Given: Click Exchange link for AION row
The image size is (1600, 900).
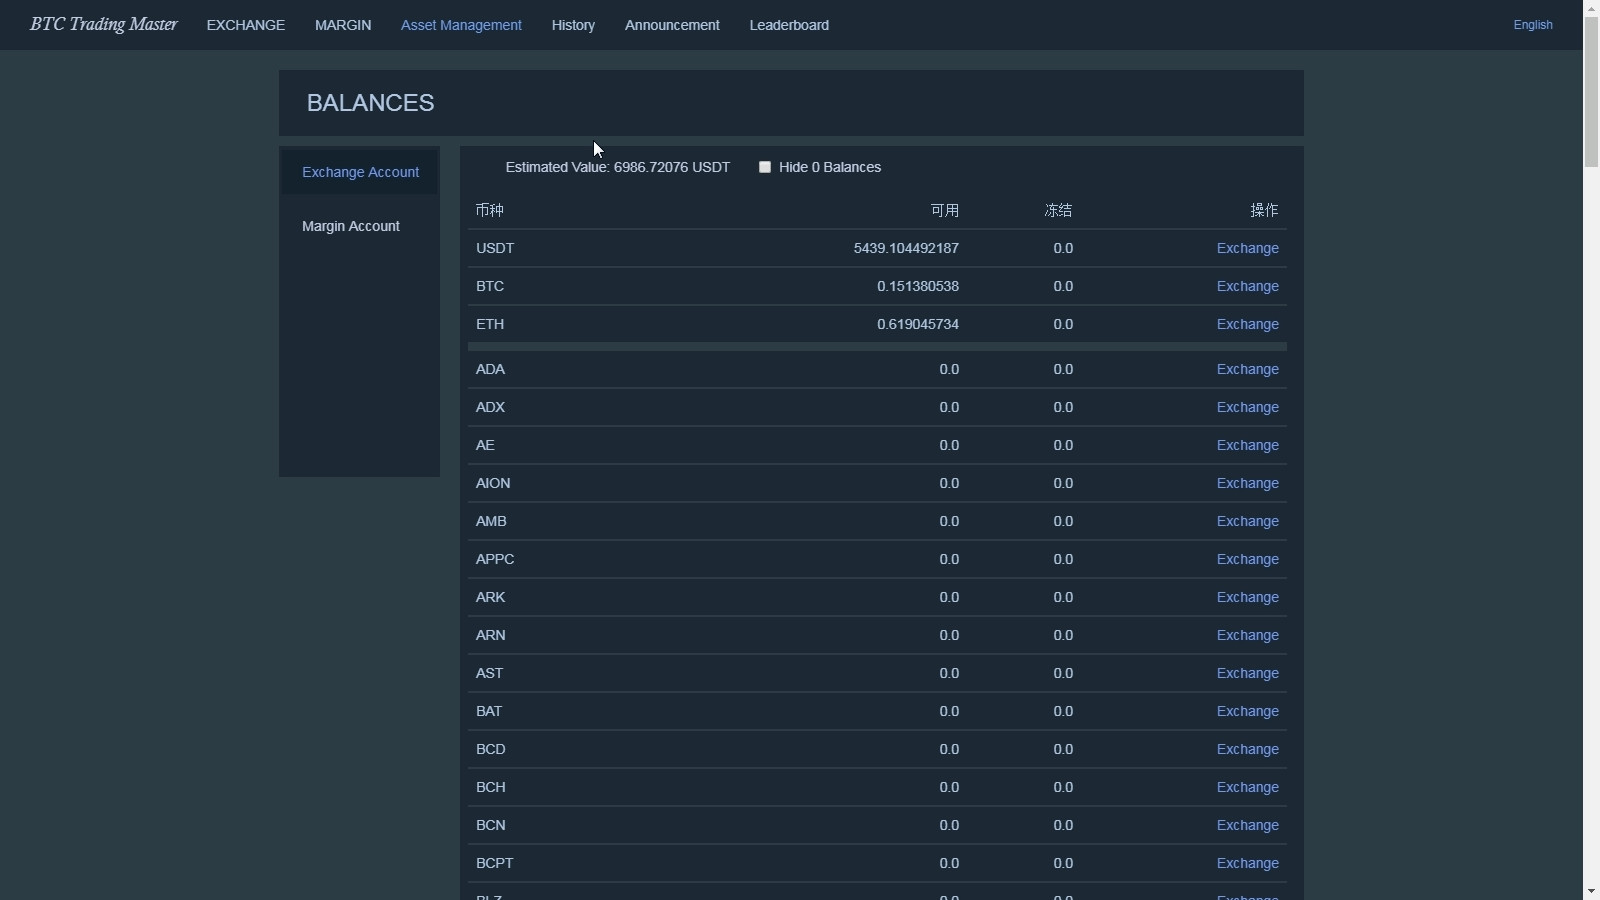Looking at the screenshot, I should pos(1247,483).
